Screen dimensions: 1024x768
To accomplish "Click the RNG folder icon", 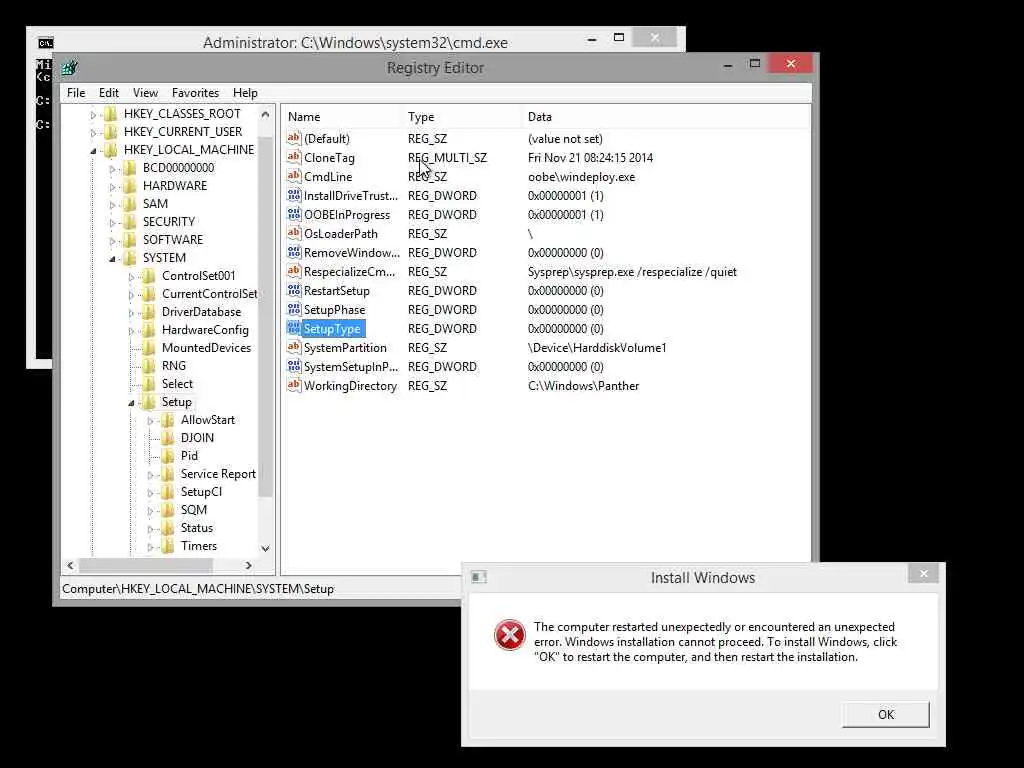I will (149, 366).
